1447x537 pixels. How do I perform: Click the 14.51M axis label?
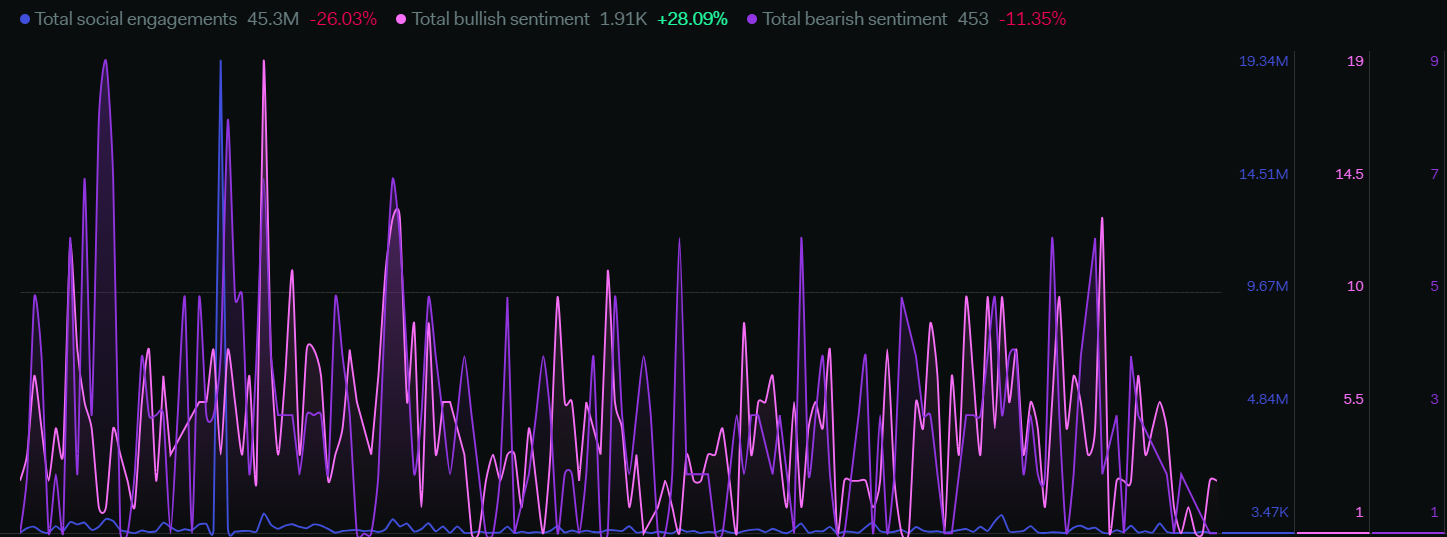tap(1263, 175)
